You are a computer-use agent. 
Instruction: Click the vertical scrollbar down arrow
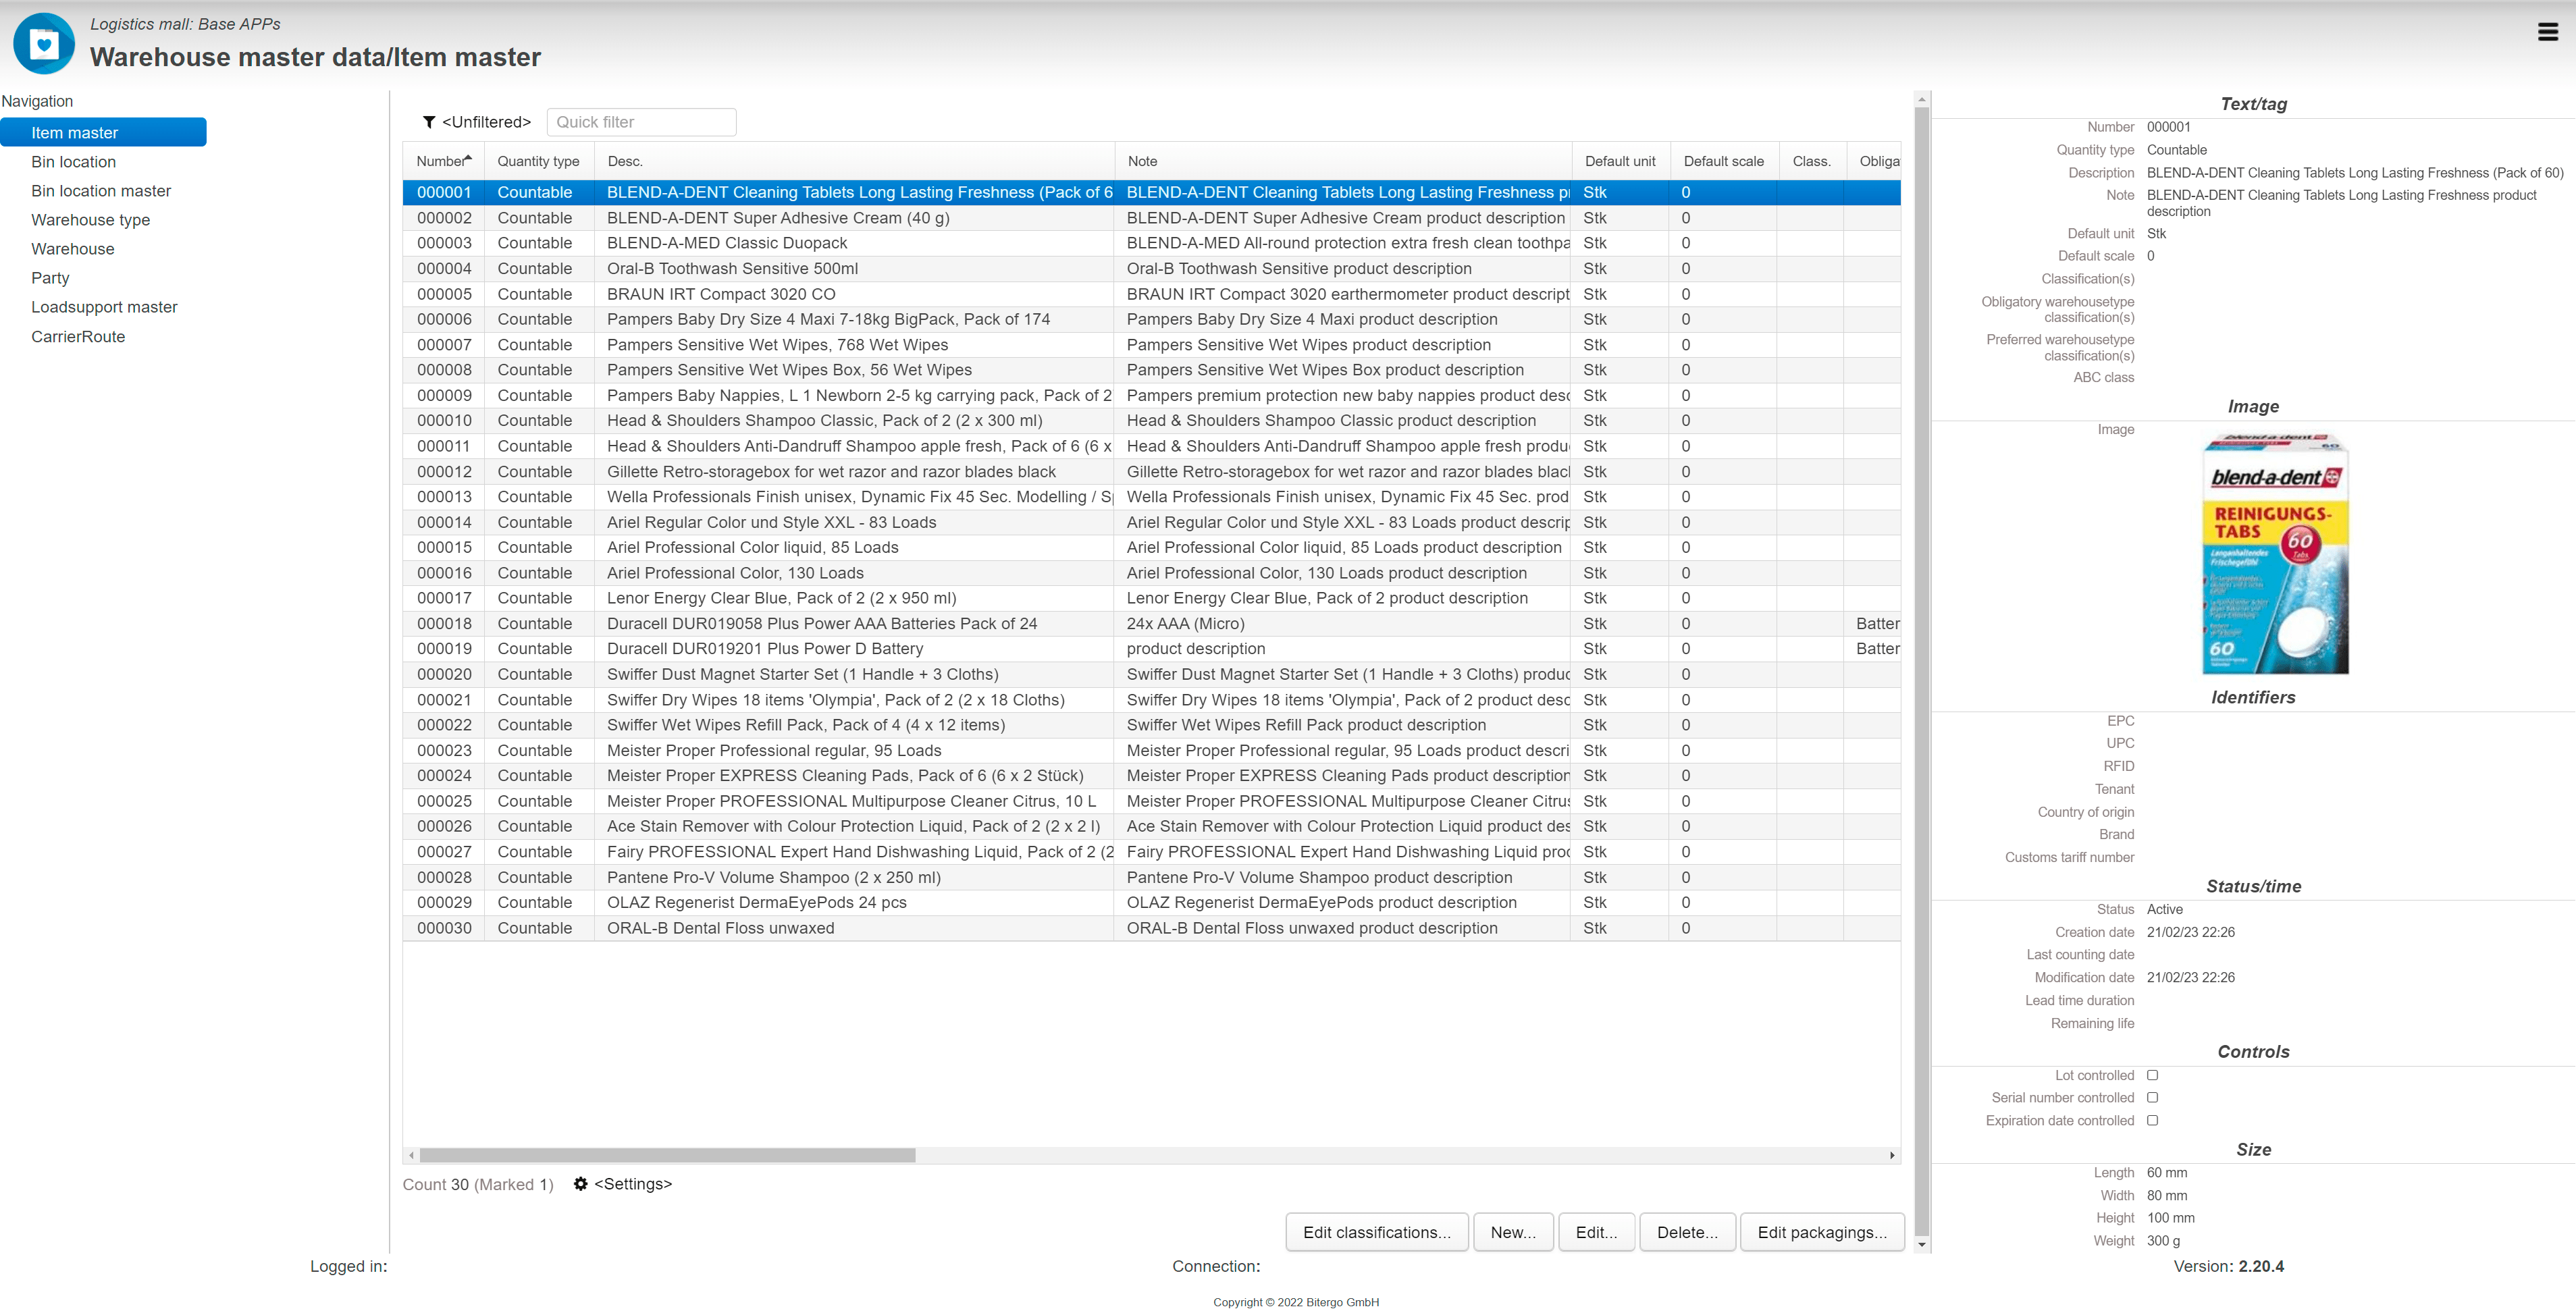1921,1245
